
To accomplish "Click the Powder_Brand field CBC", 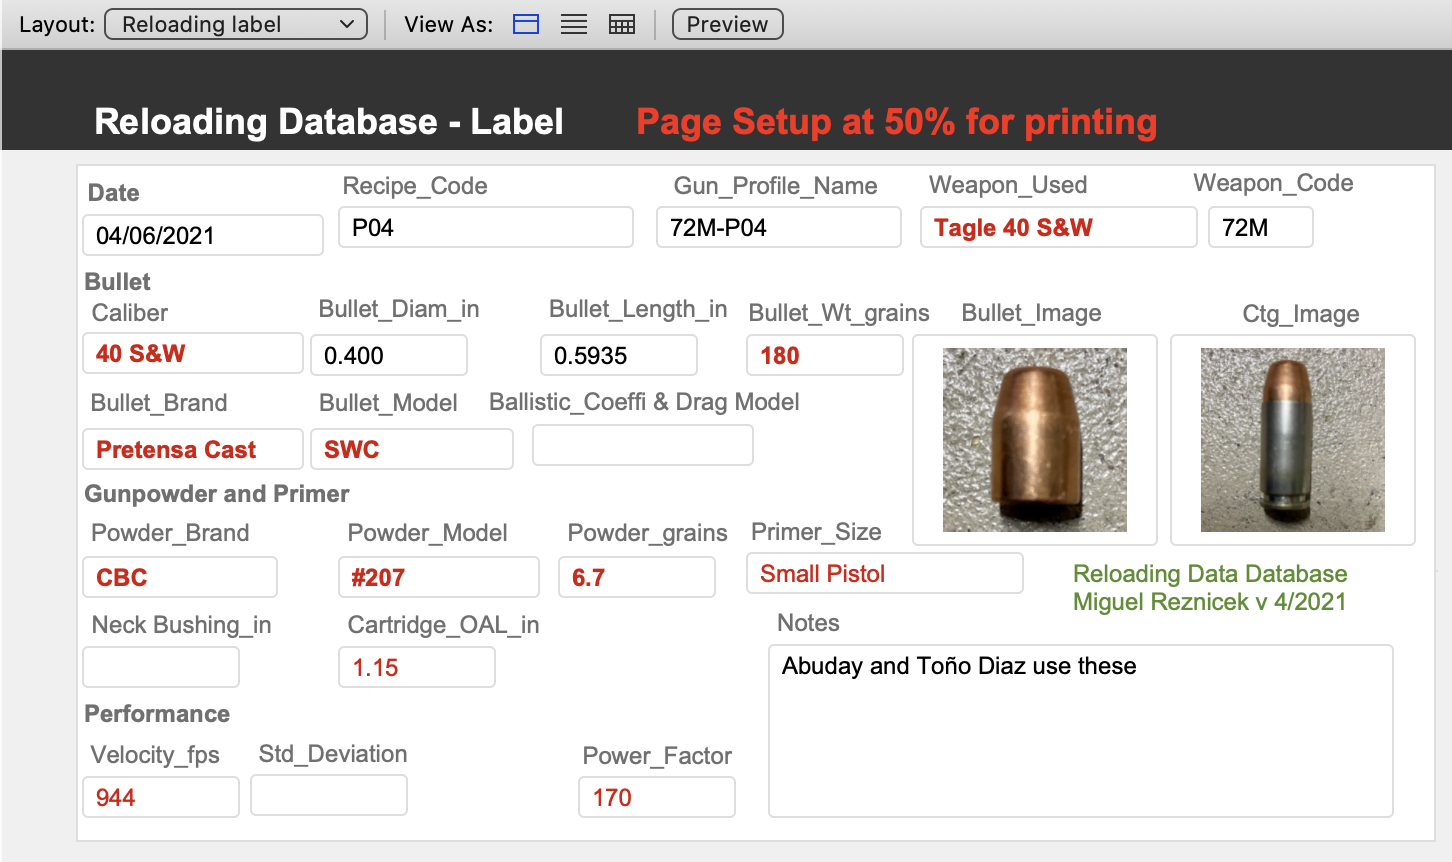I will tap(180, 577).
